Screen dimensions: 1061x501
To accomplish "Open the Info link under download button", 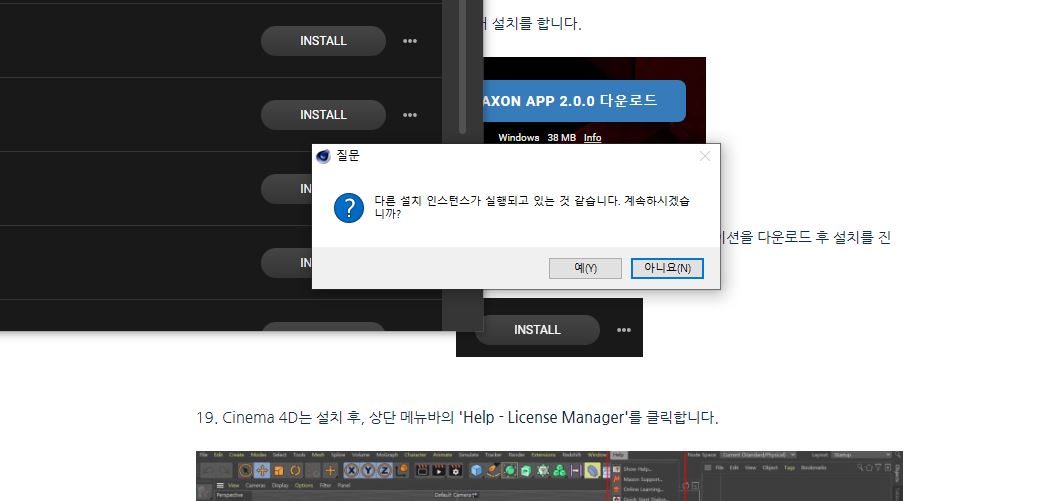I will point(592,137).
